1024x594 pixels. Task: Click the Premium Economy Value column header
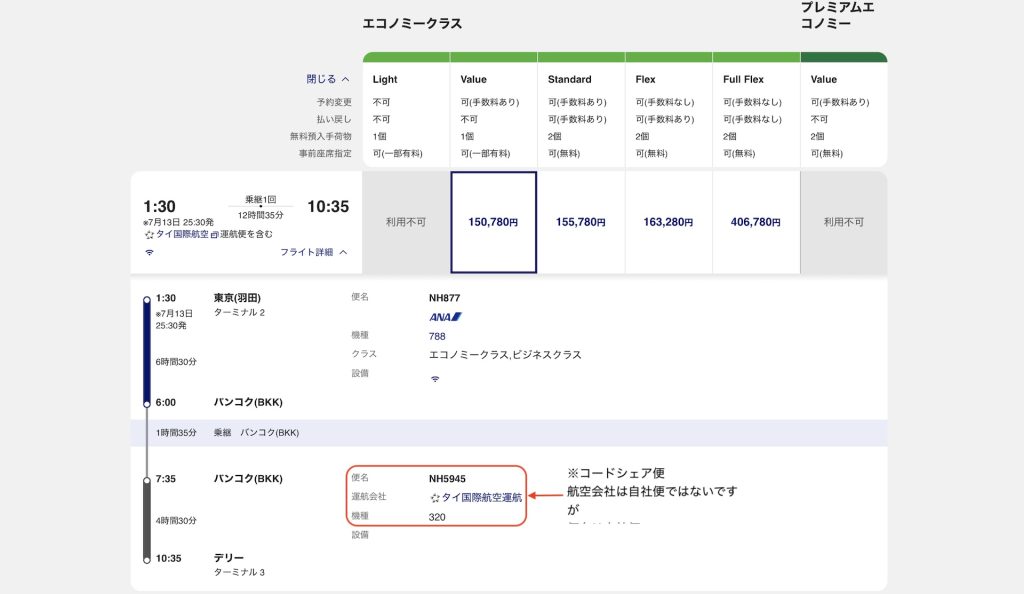click(824, 79)
